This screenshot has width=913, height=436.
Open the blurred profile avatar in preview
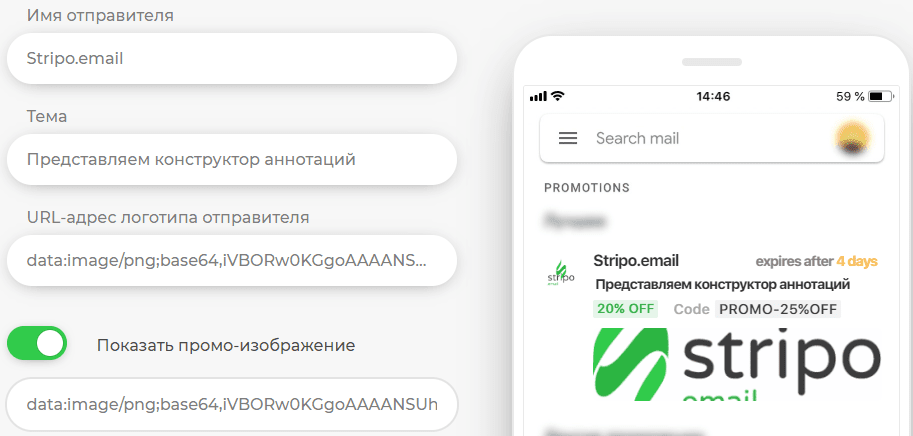coord(852,139)
